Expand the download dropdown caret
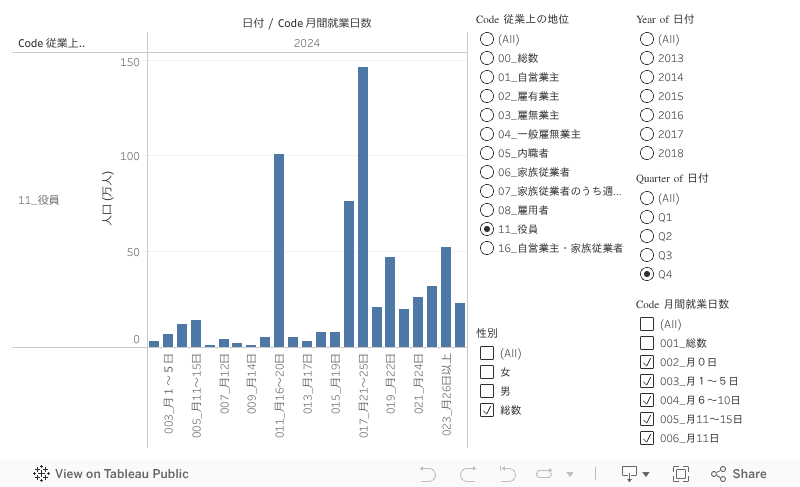Screen dimensions: 800x487 click(646, 474)
